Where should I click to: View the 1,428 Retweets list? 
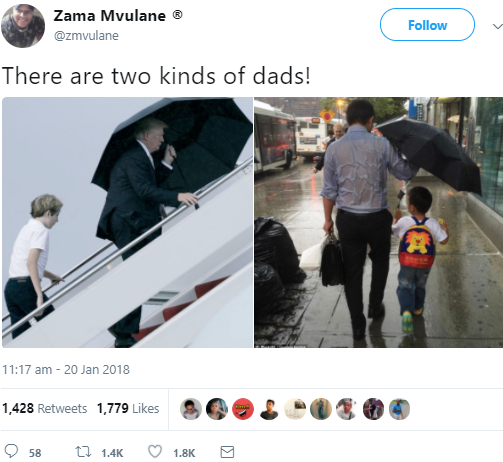click(x=44, y=408)
